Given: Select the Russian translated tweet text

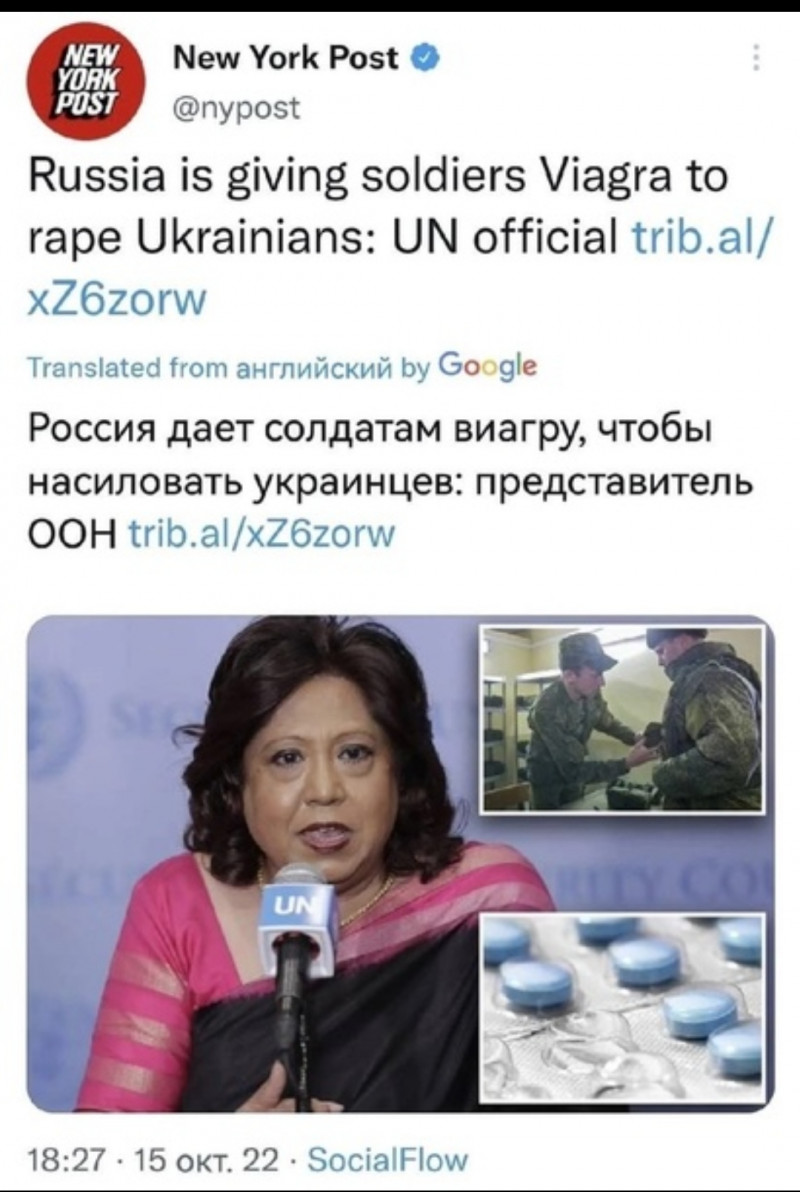Looking at the screenshot, I should pos(390,483).
